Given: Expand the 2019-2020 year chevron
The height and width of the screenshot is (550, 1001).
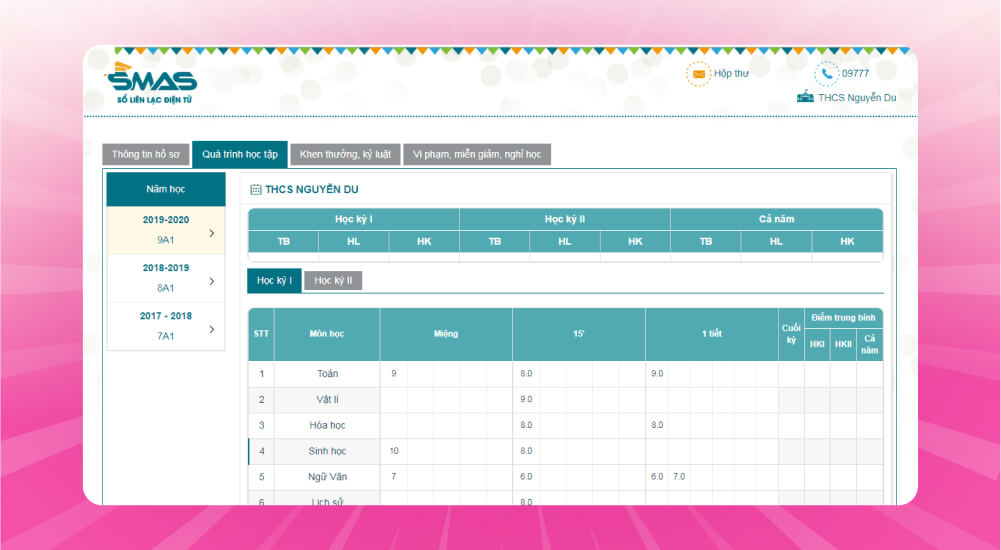Looking at the screenshot, I should click(212, 234).
